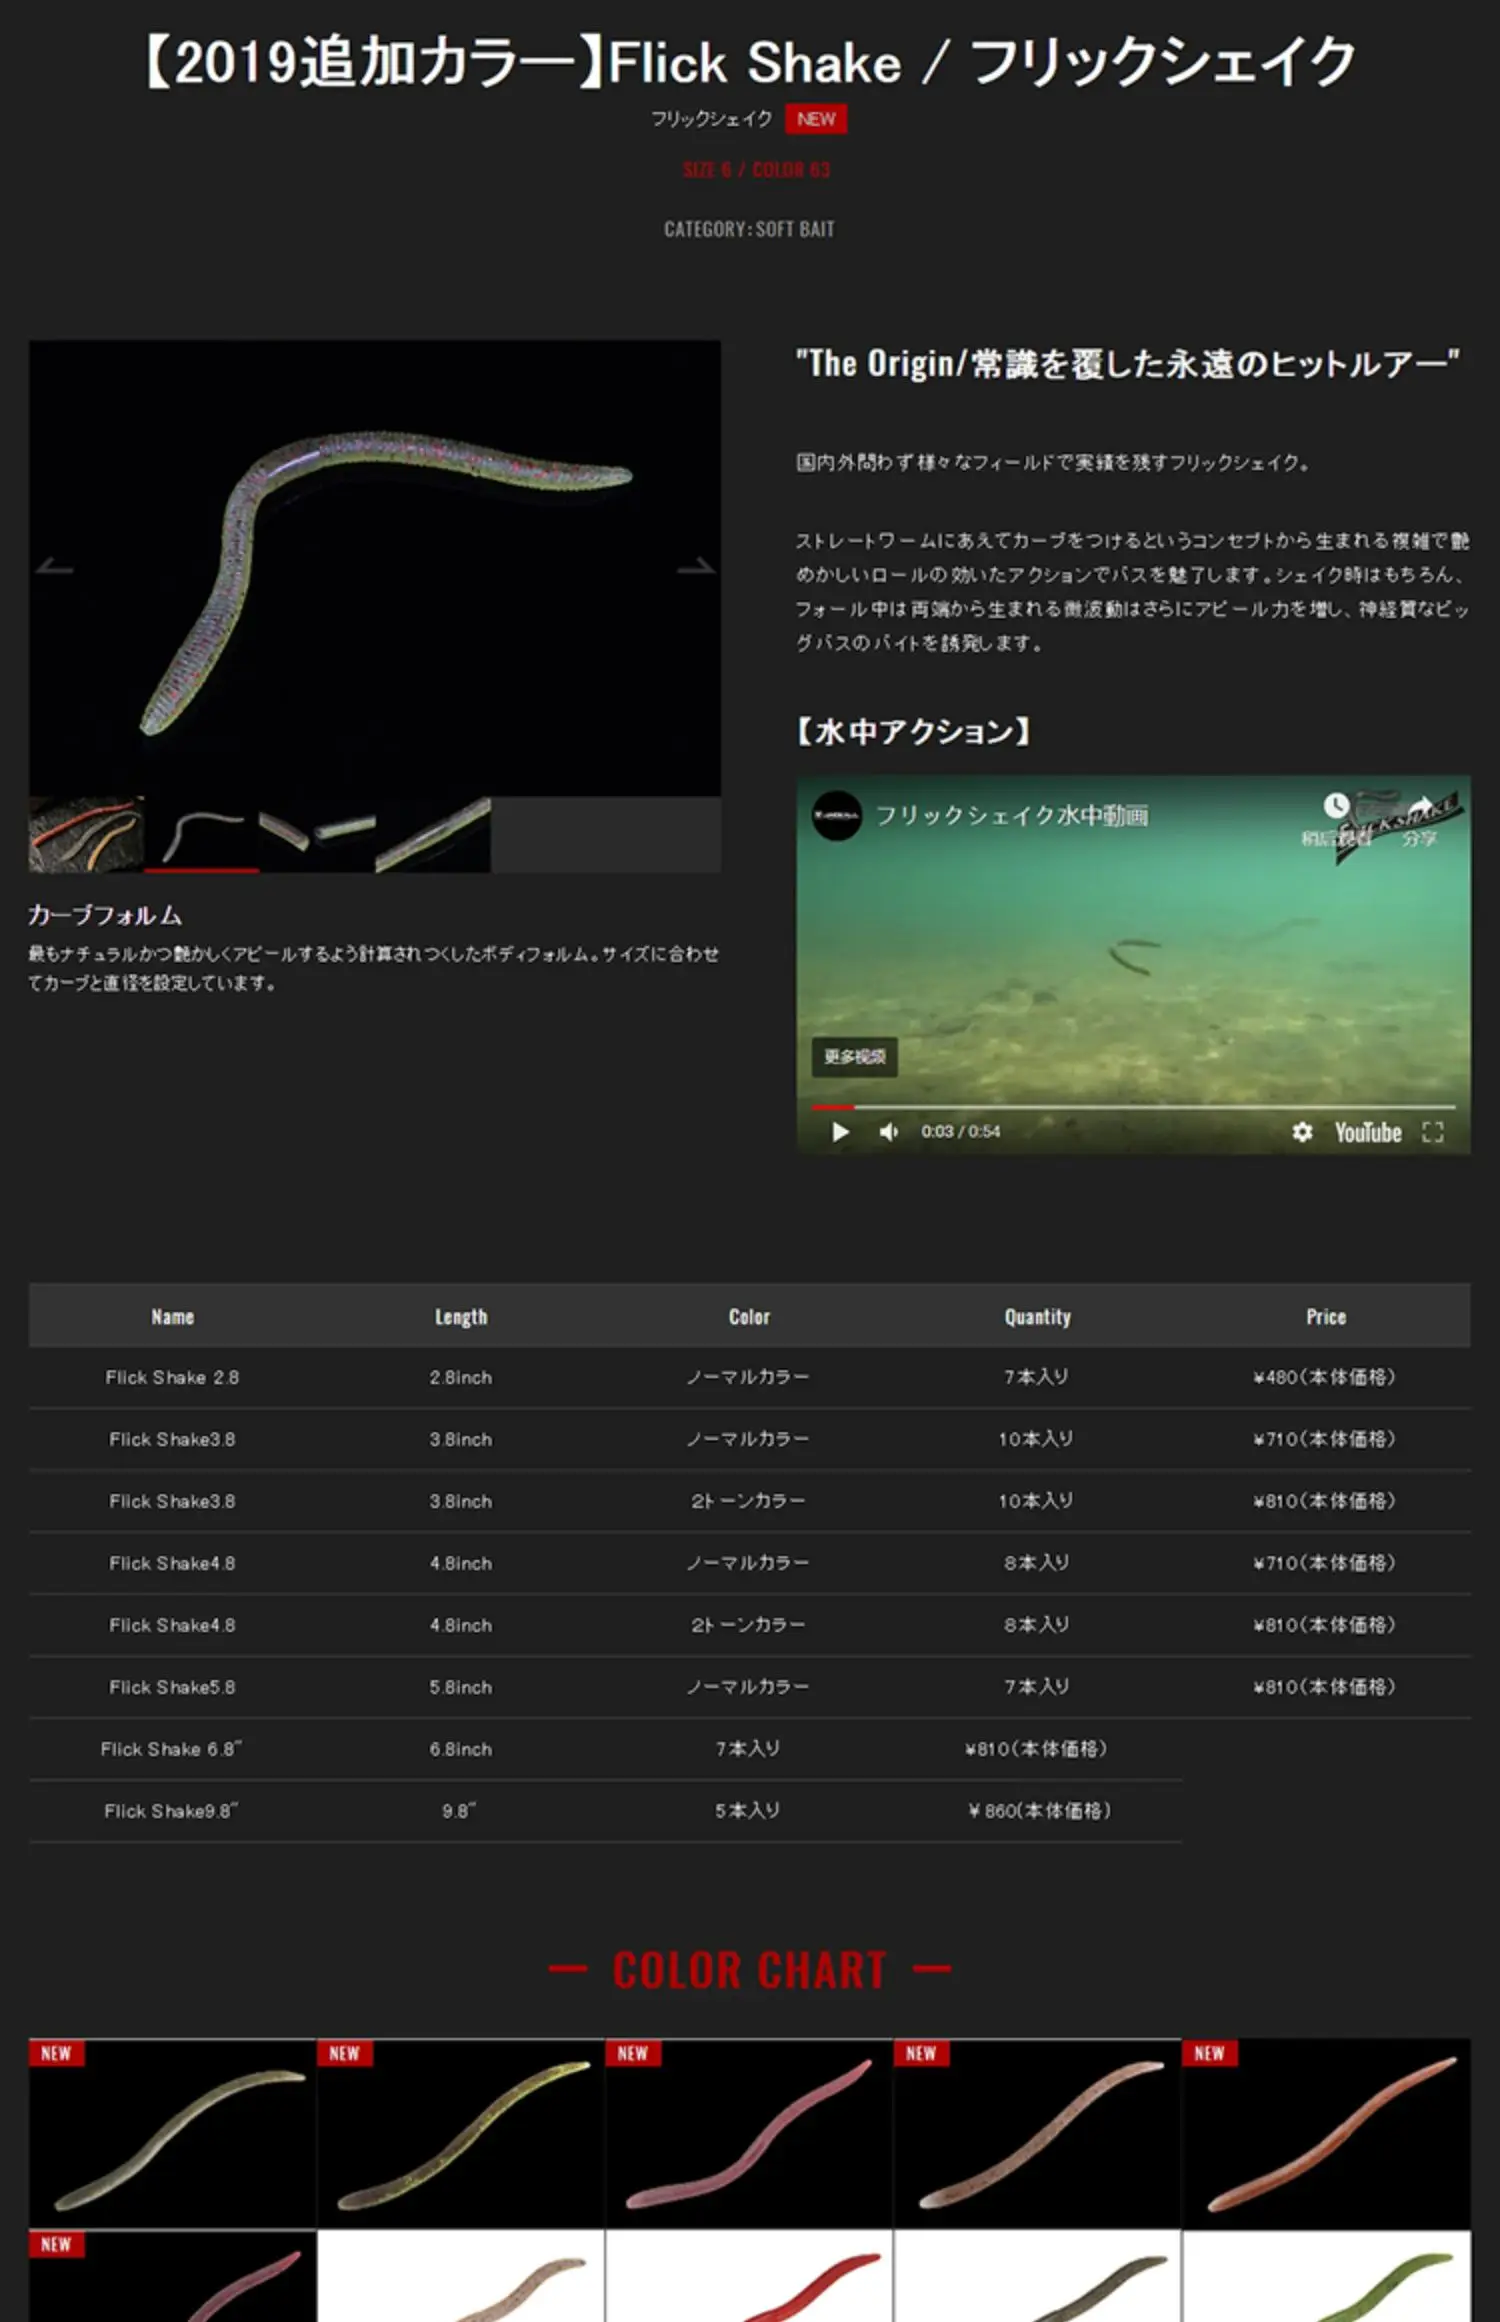Click the 更多视频 more videos button
The width and height of the screenshot is (1500, 2322).
[854, 1056]
